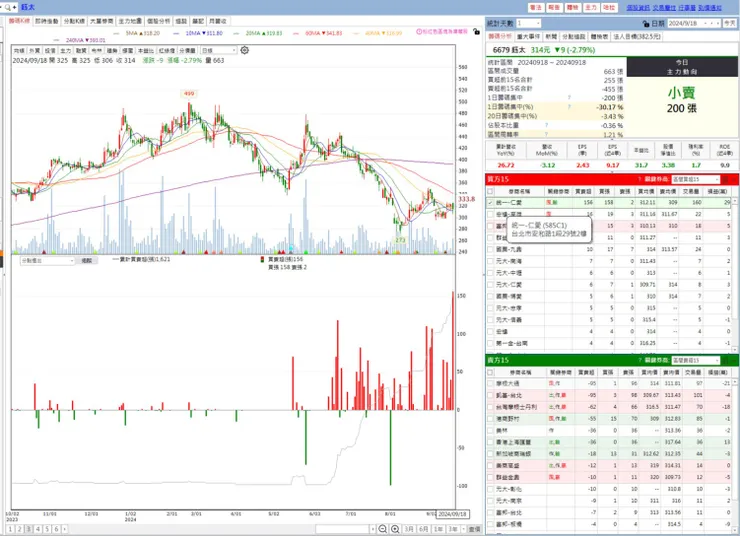Image resolution: width=740 pixels, height=536 pixels.
Task: Switch to the 即時走勢 tab
Action: click(x=47, y=21)
